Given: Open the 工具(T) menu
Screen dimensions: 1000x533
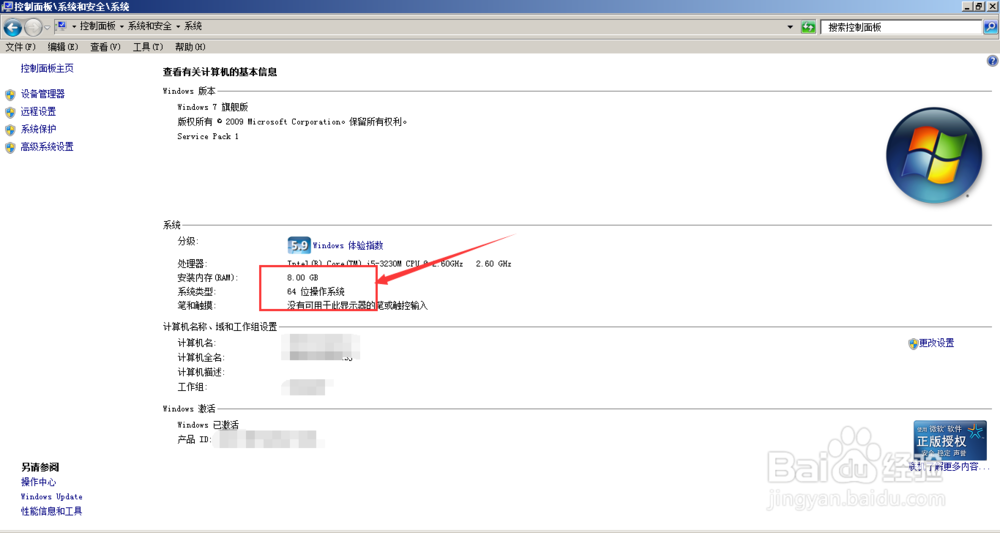Looking at the screenshot, I should point(148,47).
